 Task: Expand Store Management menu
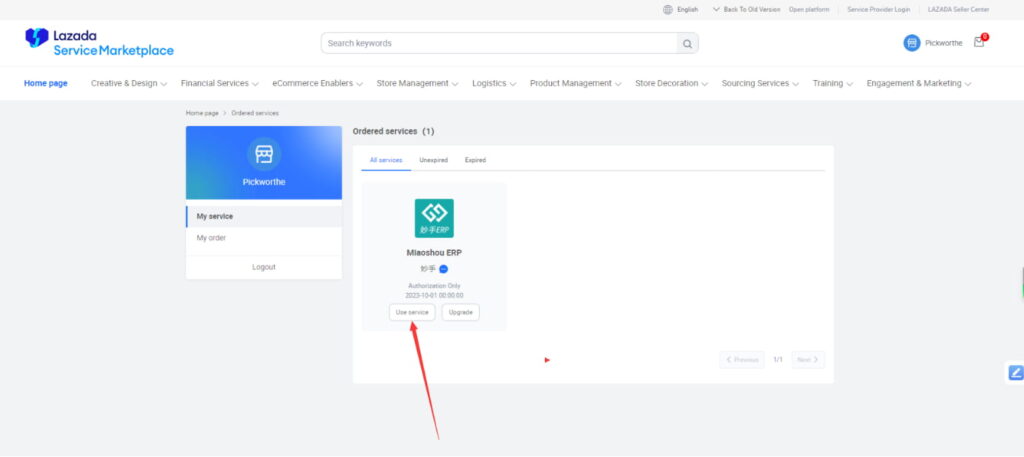click(417, 84)
